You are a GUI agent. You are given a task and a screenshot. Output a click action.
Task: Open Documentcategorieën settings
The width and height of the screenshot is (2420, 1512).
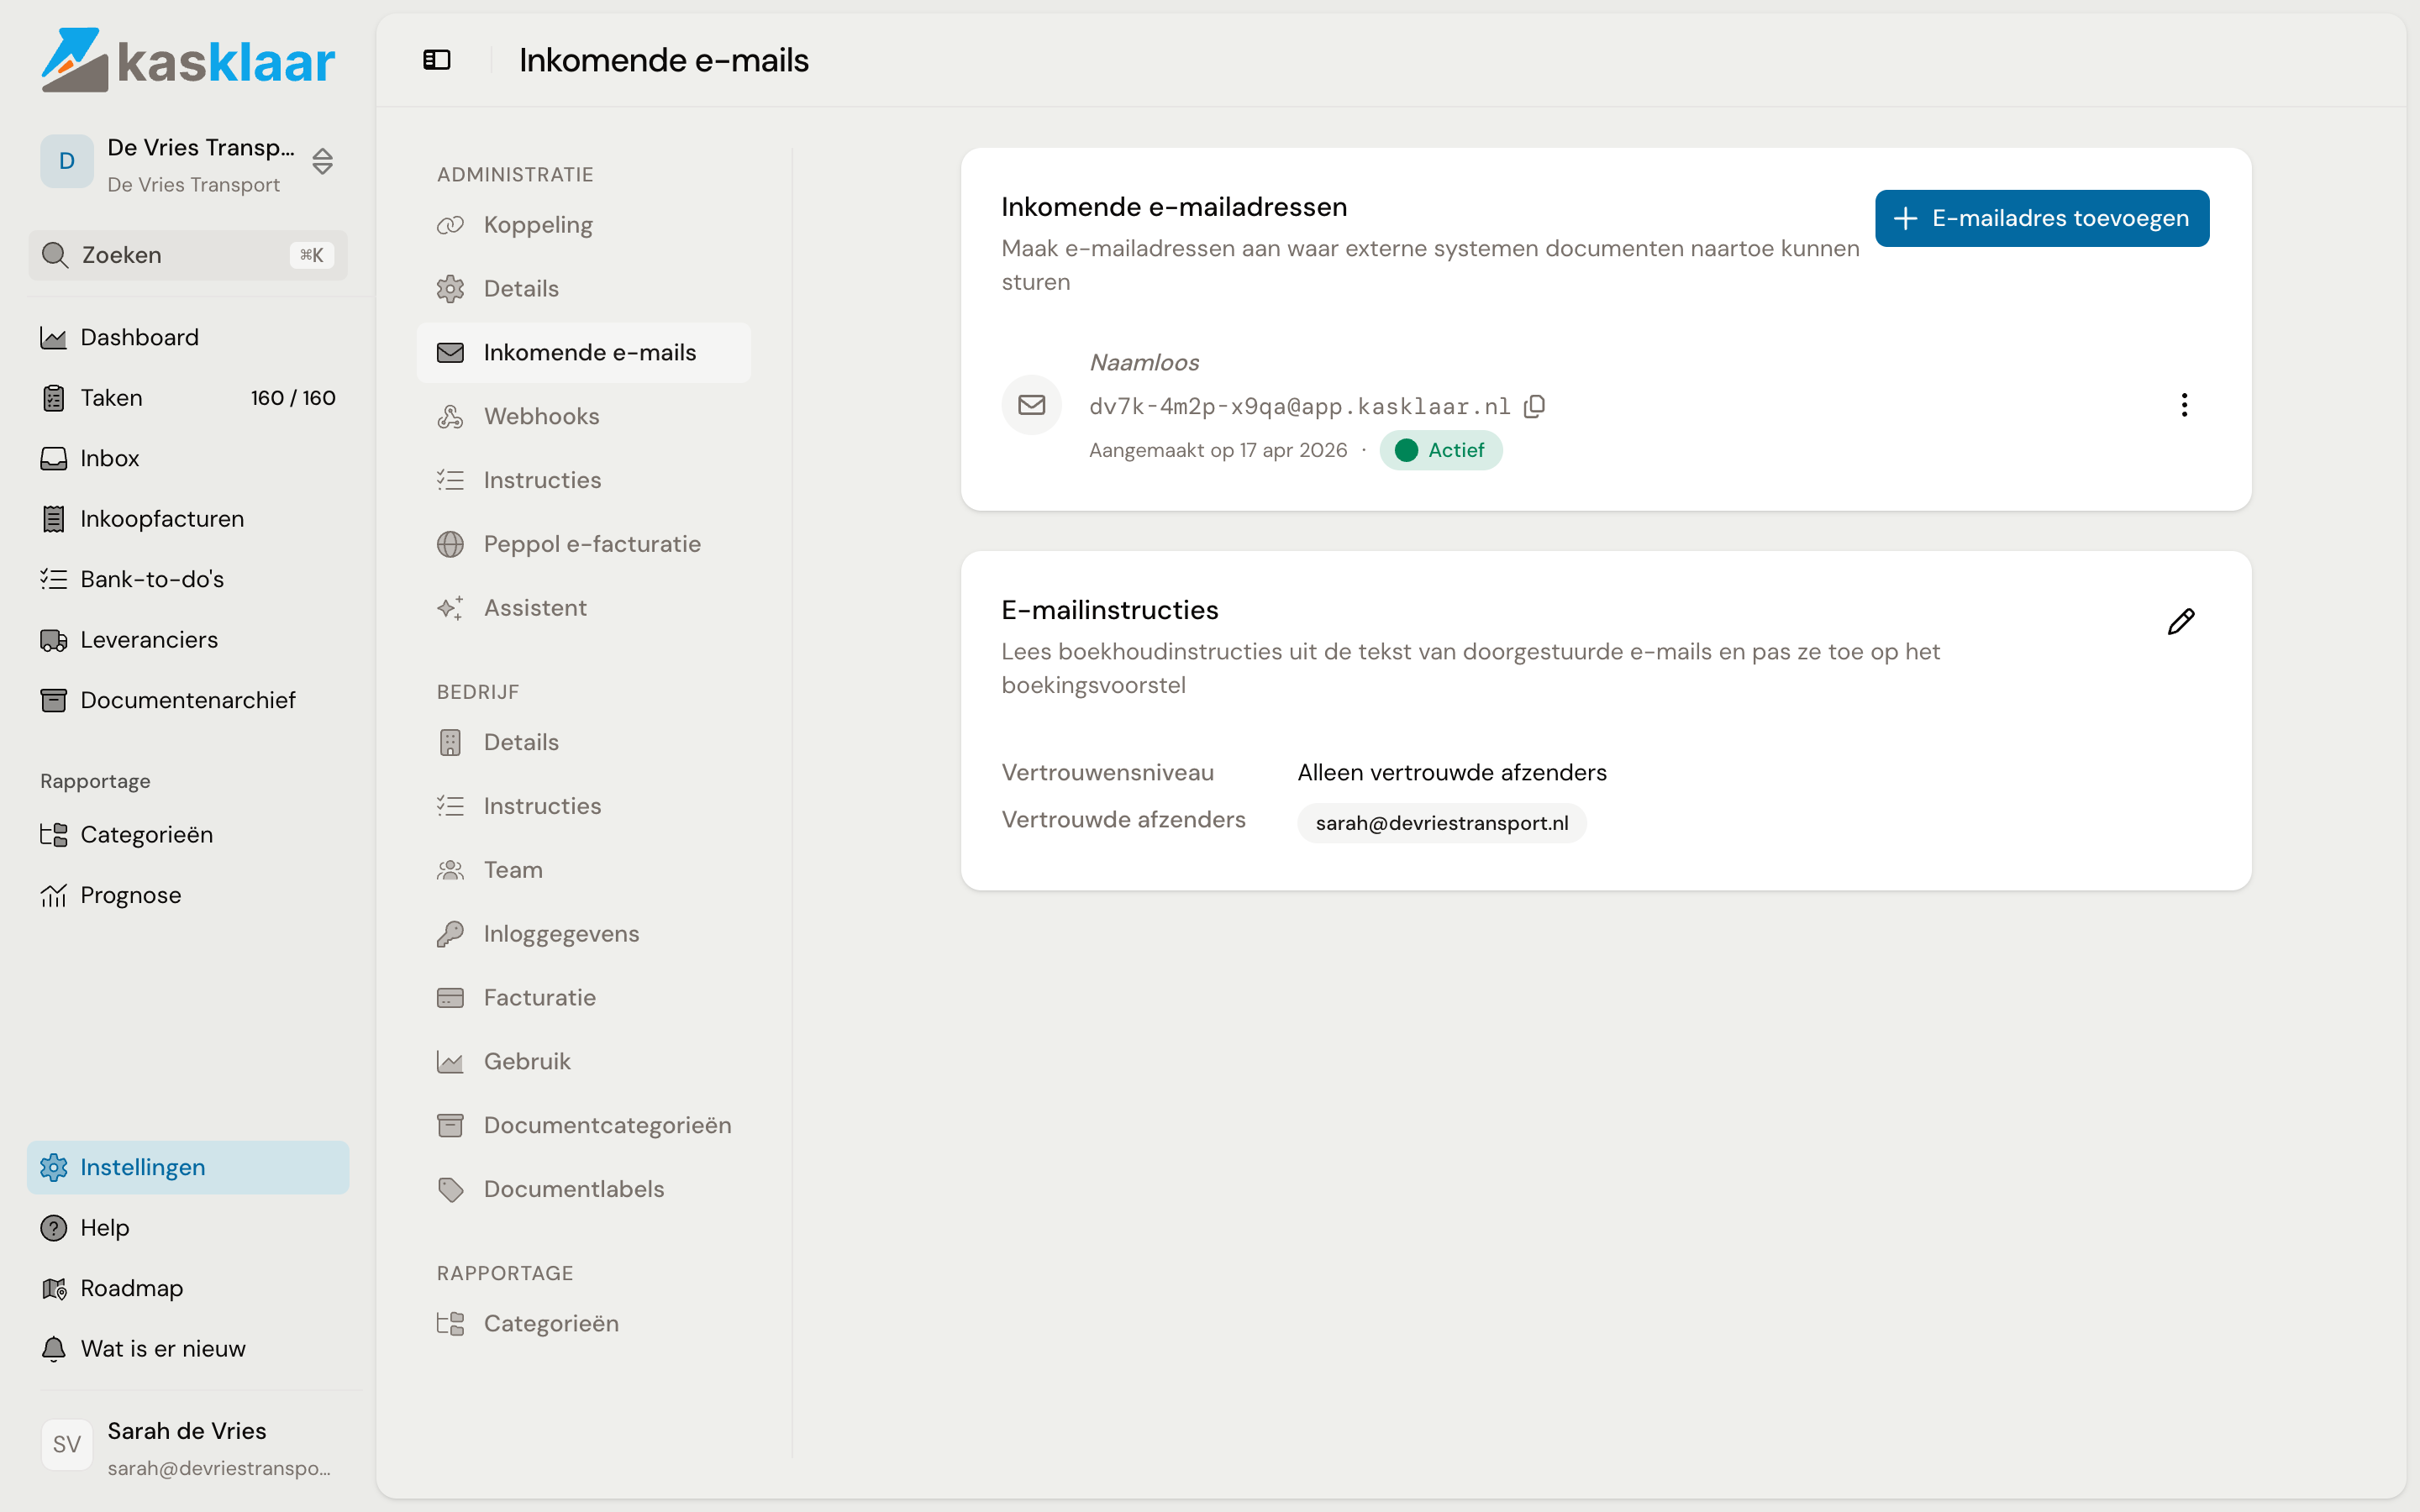[x=584, y=1125]
